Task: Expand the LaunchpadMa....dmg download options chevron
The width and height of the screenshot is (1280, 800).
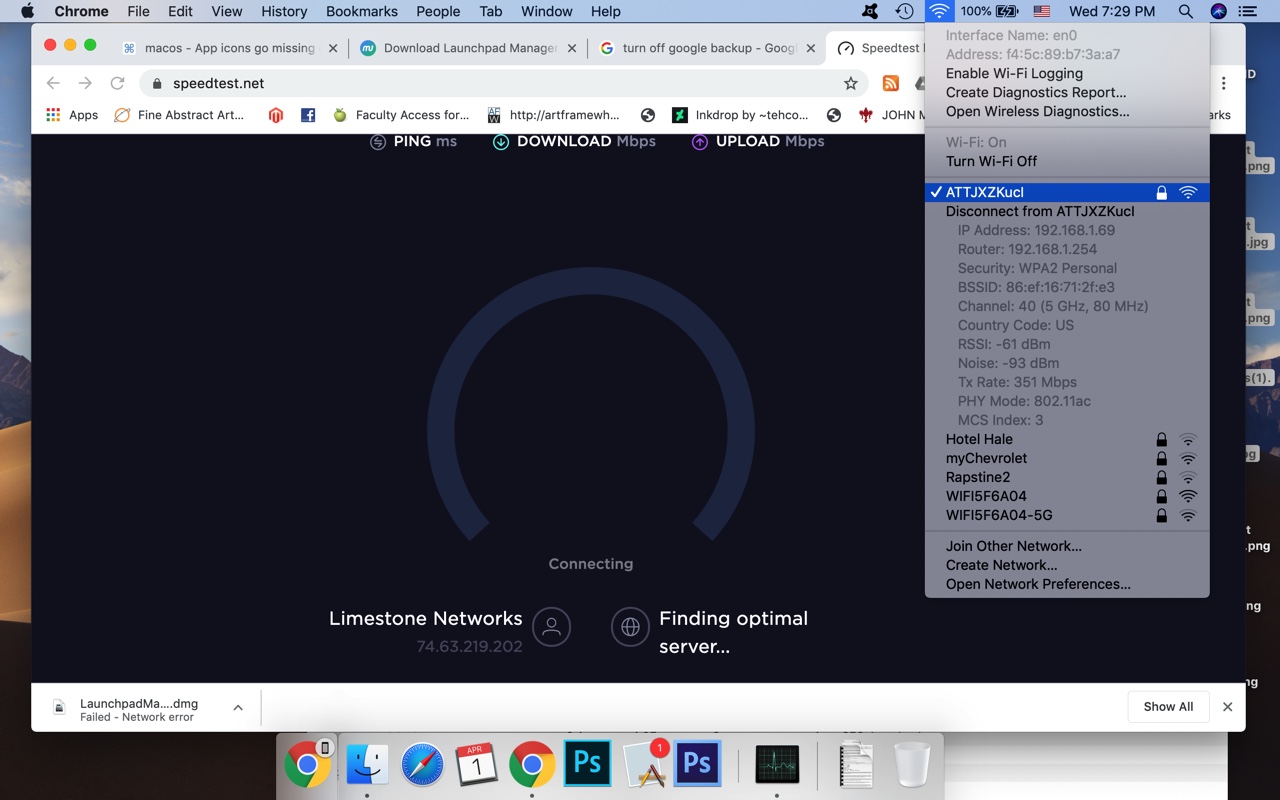Action: (x=238, y=708)
